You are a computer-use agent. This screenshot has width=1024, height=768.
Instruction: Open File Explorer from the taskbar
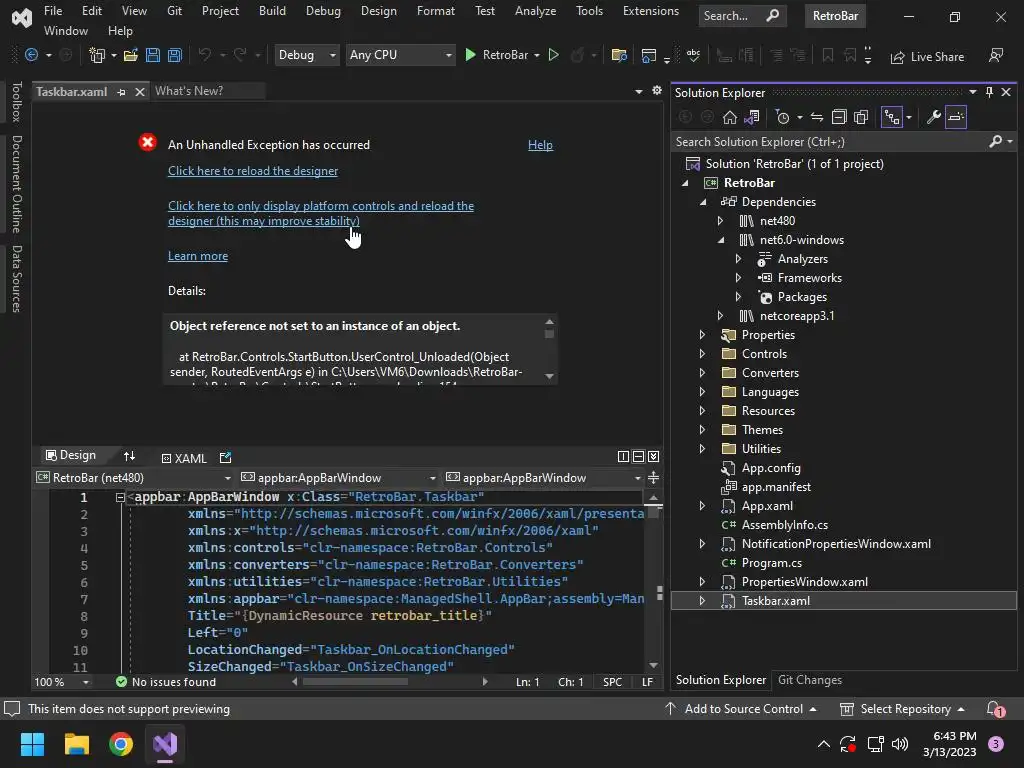(x=76, y=744)
